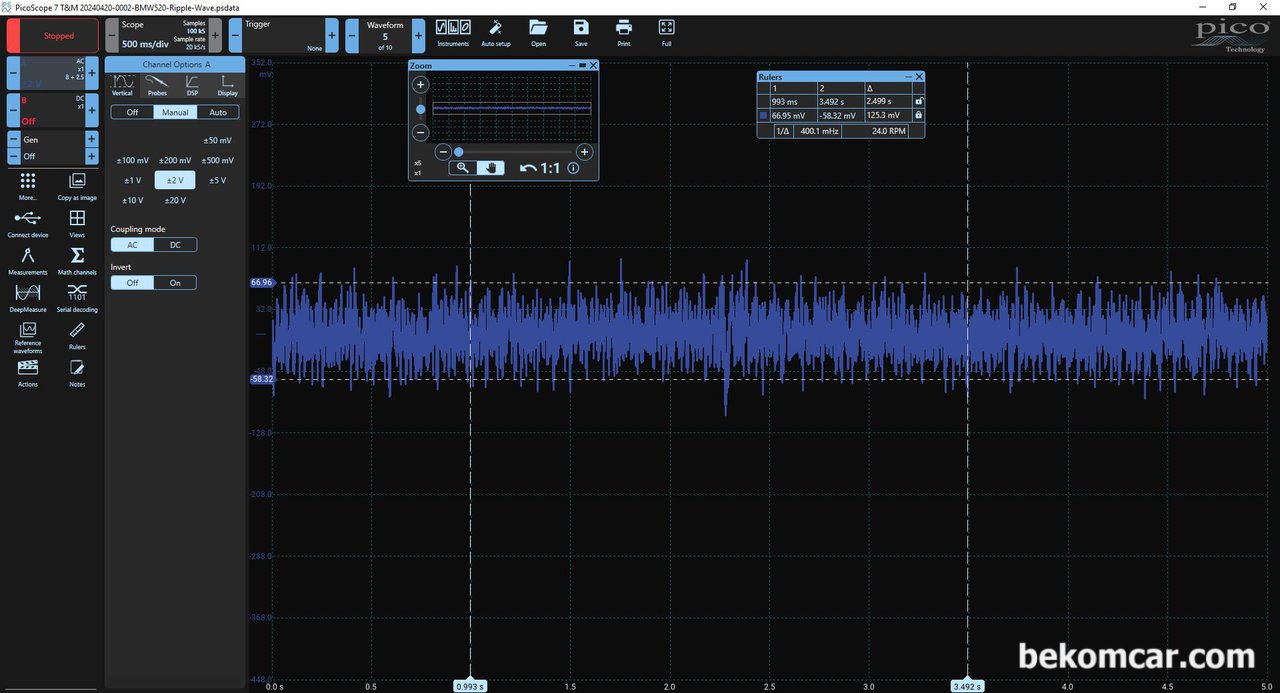The width and height of the screenshot is (1280, 693).
Task: Show zoom info in Zoom panel
Action: point(573,168)
